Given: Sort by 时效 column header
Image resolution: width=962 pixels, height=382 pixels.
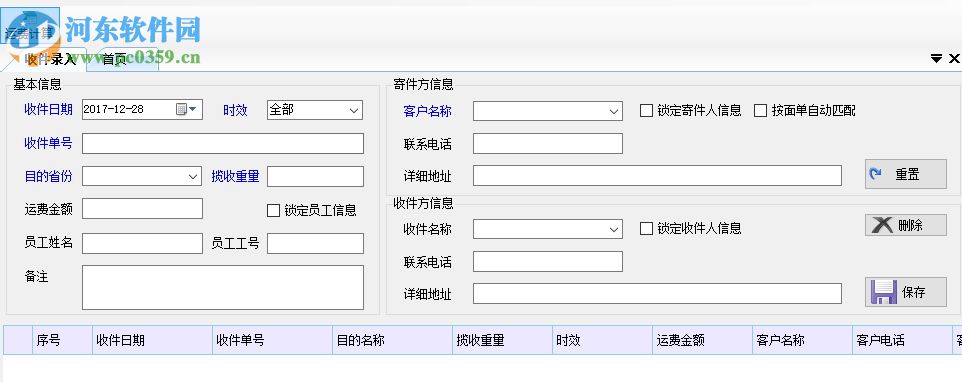Looking at the screenshot, I should [x=602, y=340].
